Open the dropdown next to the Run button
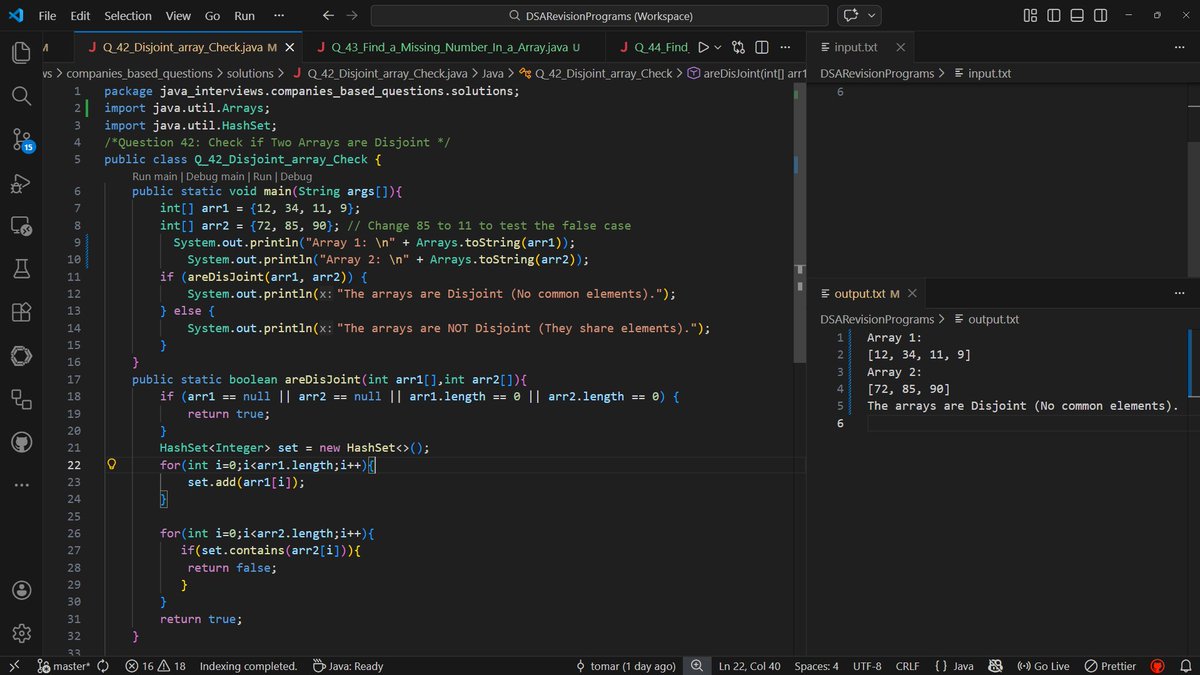This screenshot has width=1200, height=675. click(718, 47)
